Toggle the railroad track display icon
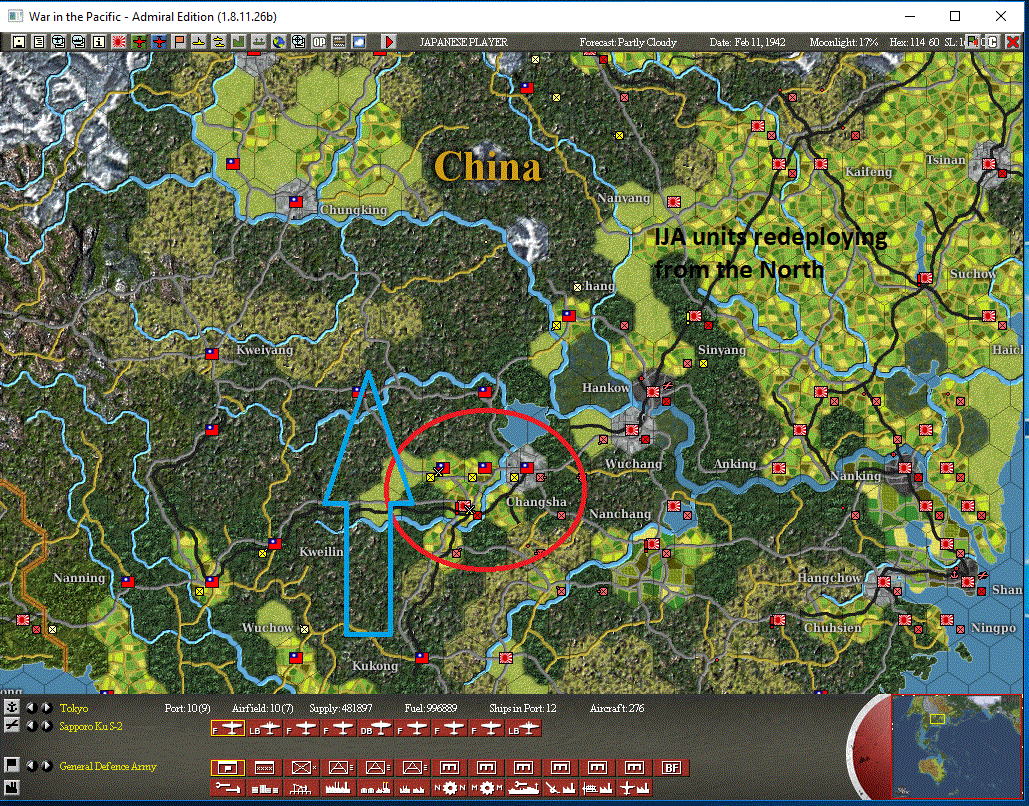1029x806 pixels. 339,42
